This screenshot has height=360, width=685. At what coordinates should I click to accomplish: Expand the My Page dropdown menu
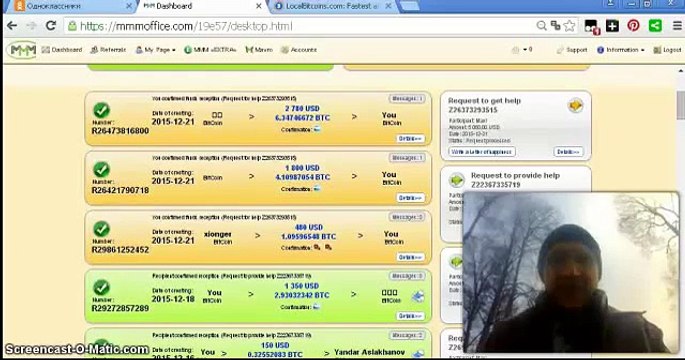point(156,50)
